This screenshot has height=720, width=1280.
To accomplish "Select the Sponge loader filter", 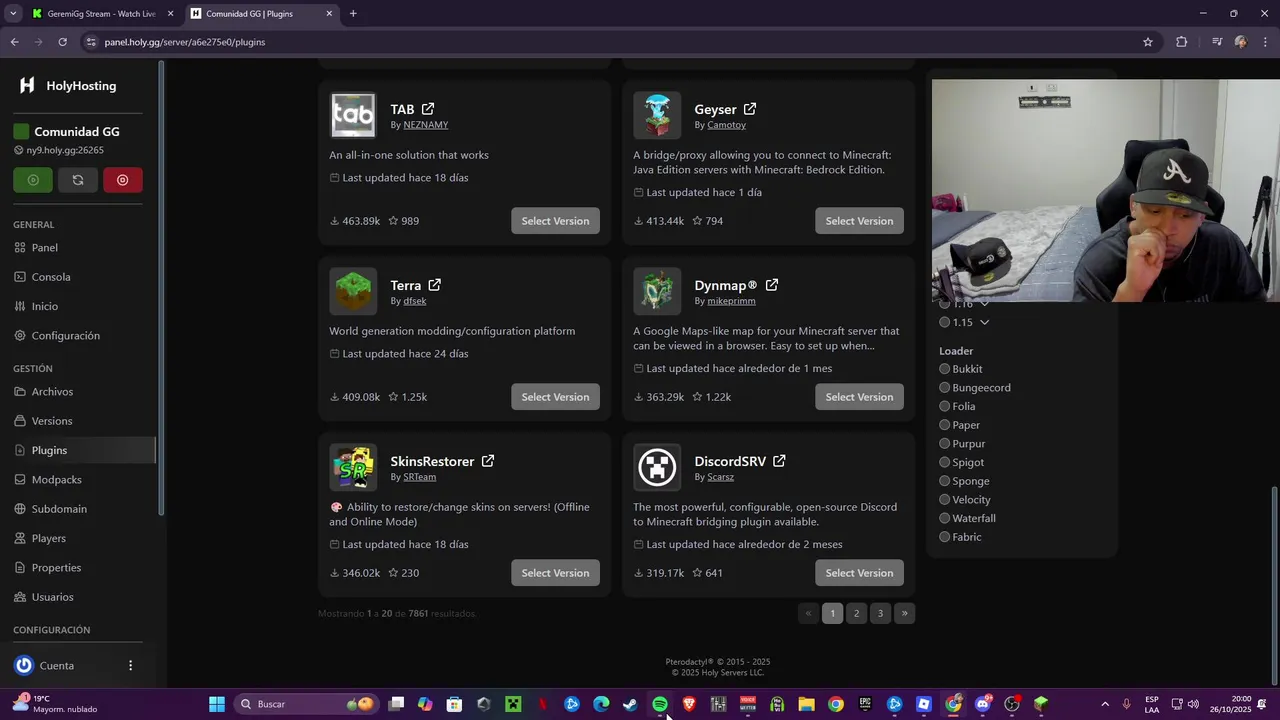I will 944,481.
